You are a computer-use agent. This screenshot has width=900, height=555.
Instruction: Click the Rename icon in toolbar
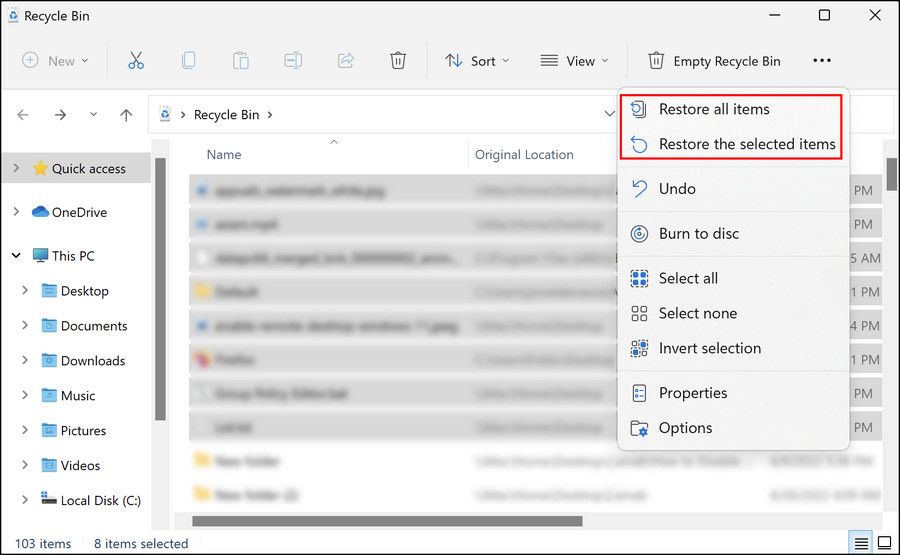293,60
